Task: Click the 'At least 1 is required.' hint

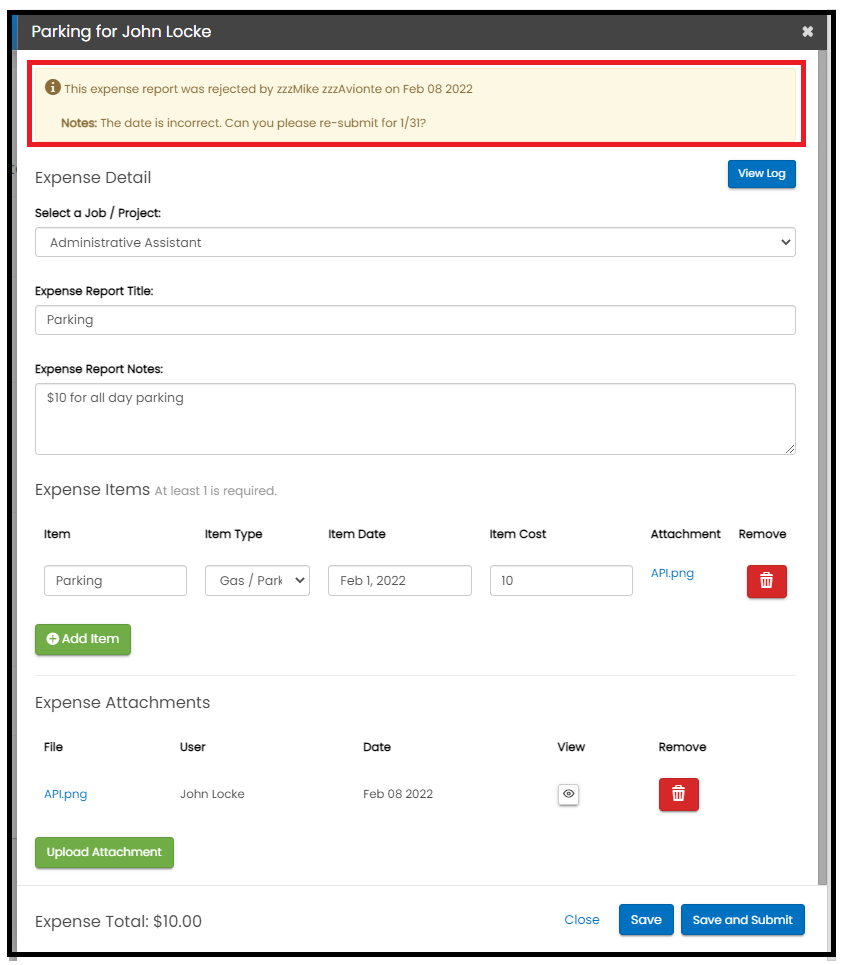Action: [215, 491]
